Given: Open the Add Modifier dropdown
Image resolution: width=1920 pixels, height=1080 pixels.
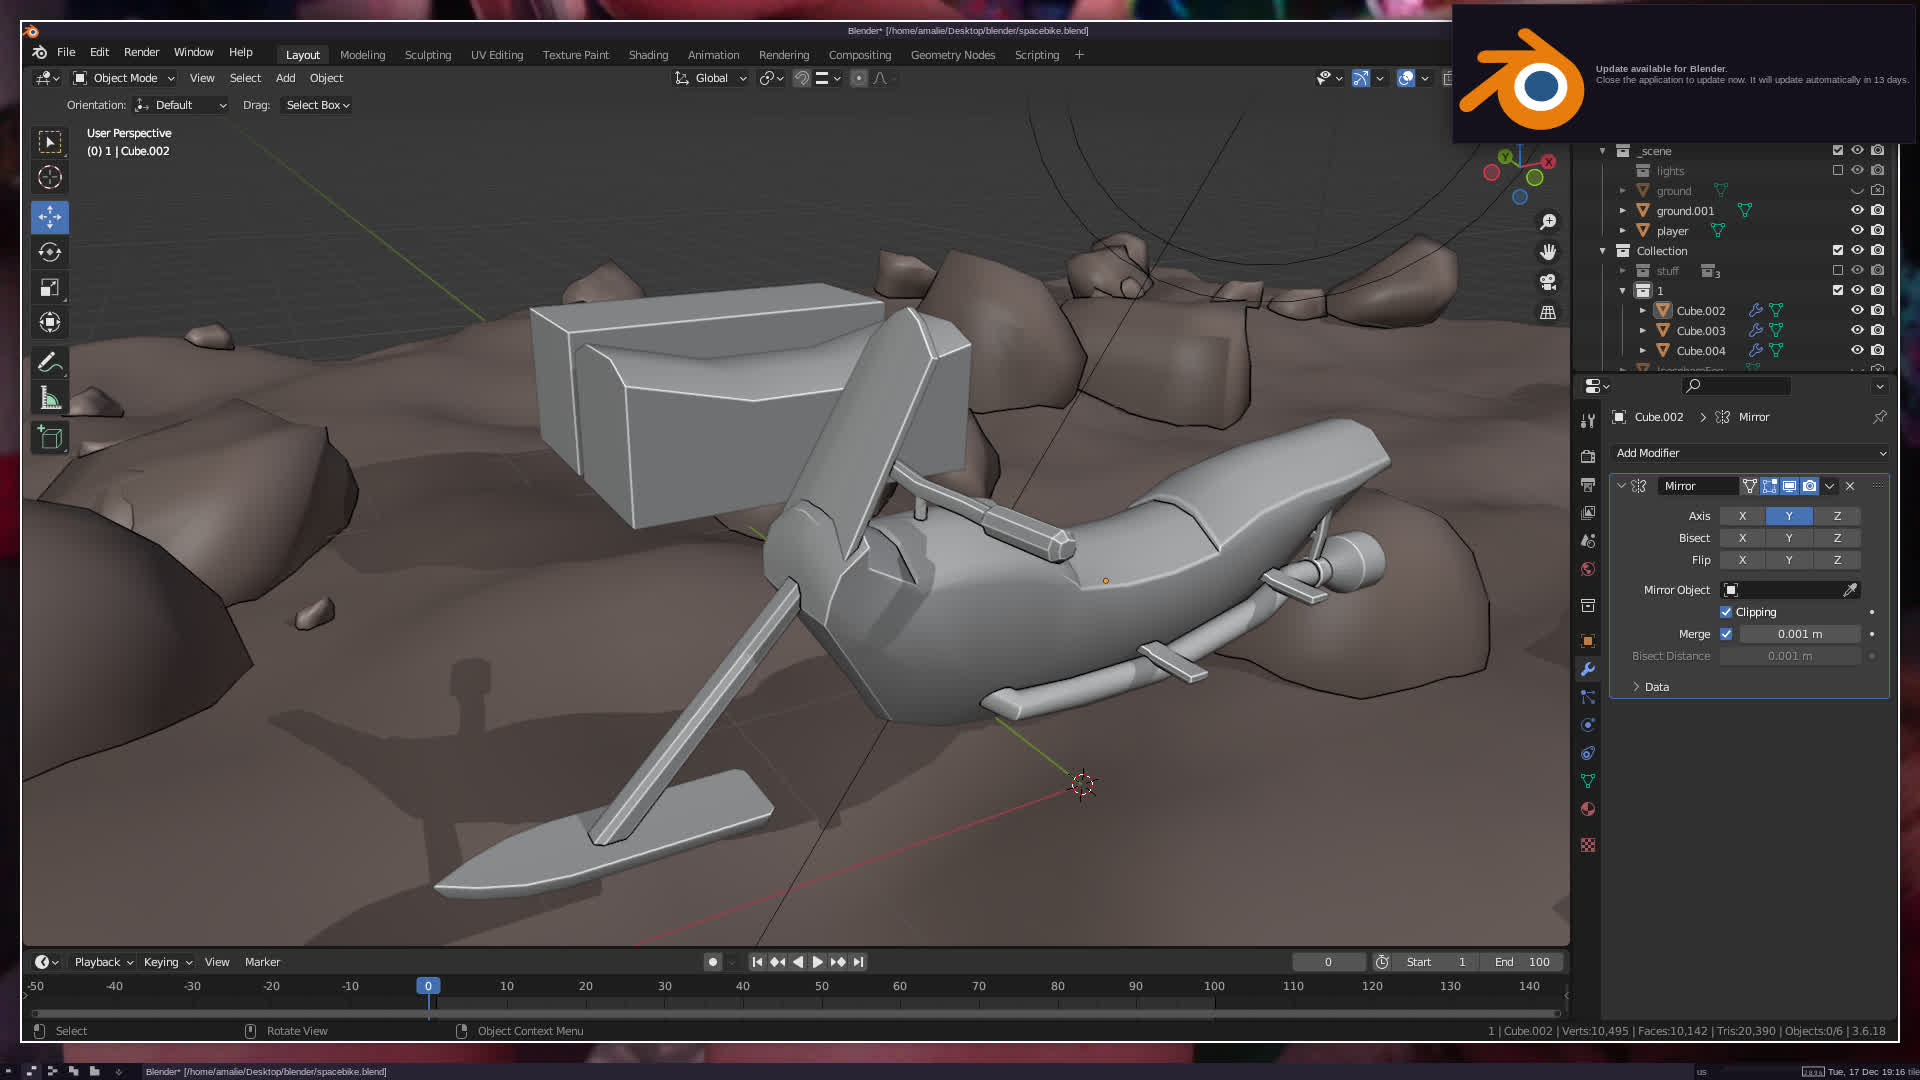Looking at the screenshot, I should pos(1749,453).
